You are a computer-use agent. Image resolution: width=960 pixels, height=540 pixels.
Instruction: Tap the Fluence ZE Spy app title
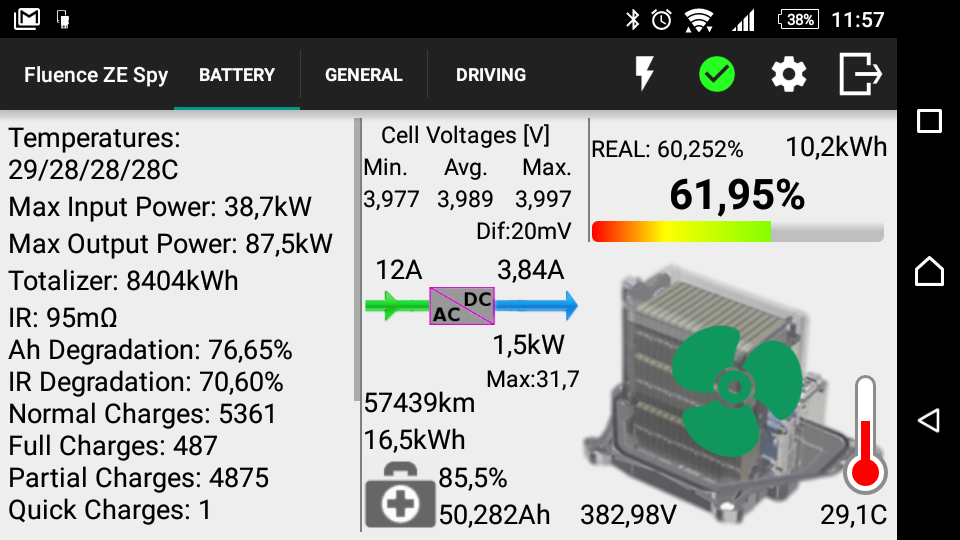pos(96,75)
